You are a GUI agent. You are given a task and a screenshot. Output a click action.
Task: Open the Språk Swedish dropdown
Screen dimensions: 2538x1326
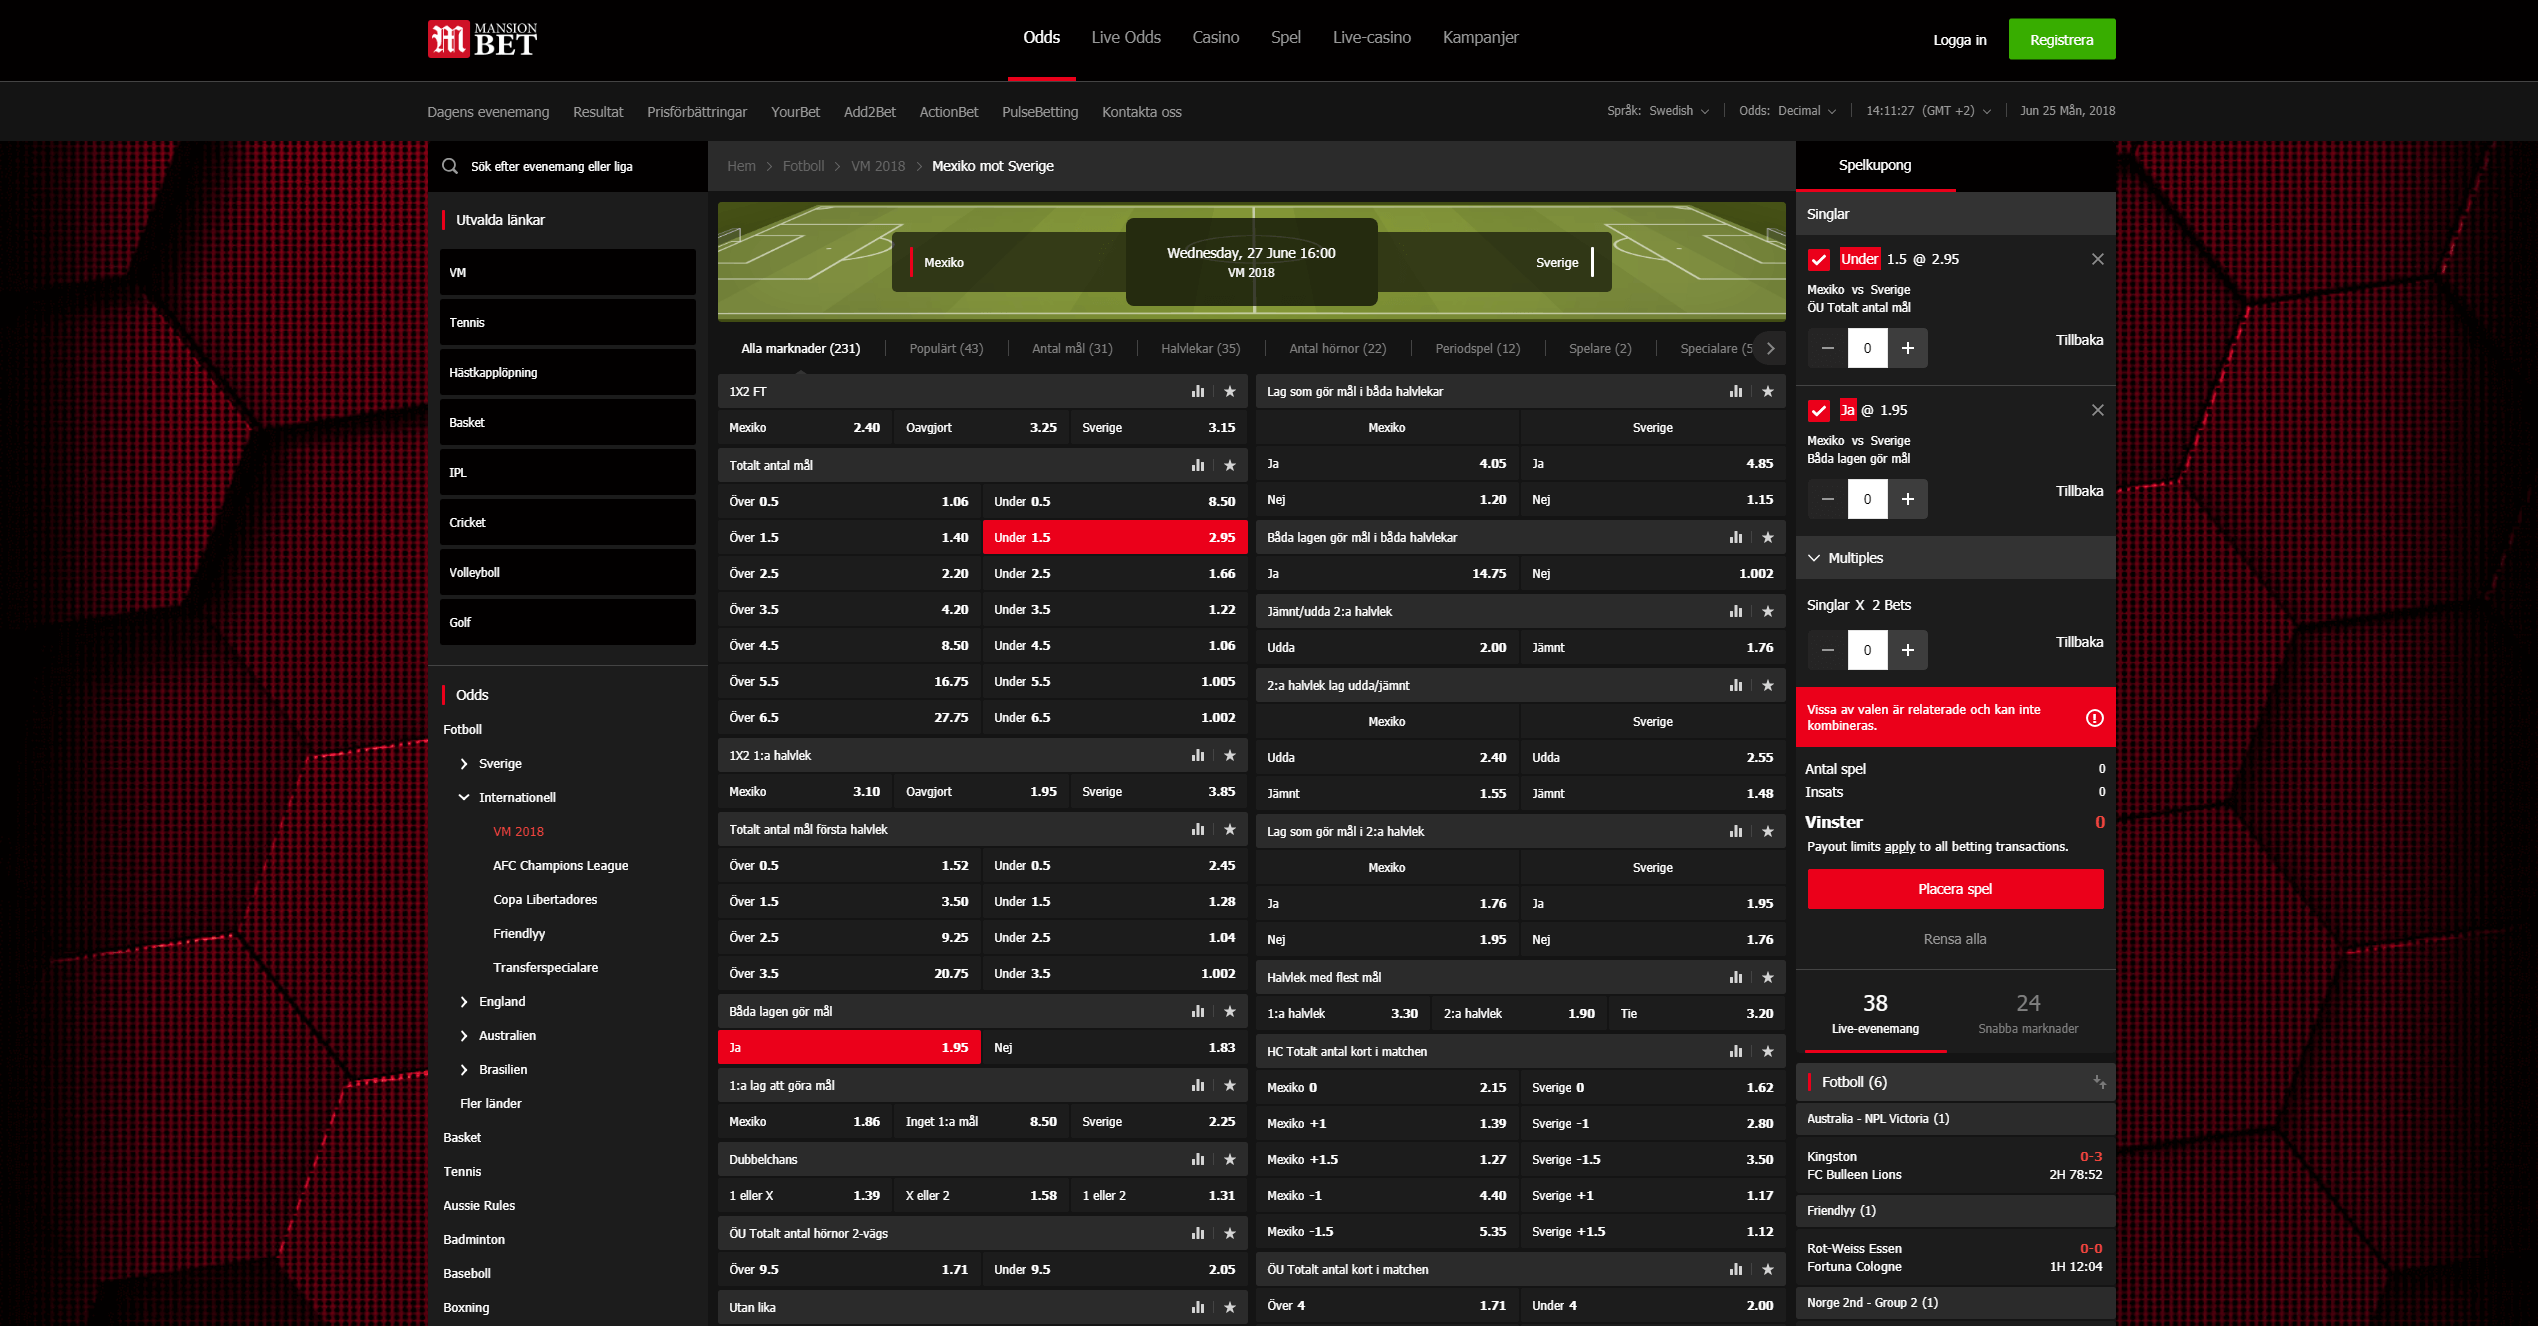pyautogui.click(x=1659, y=111)
